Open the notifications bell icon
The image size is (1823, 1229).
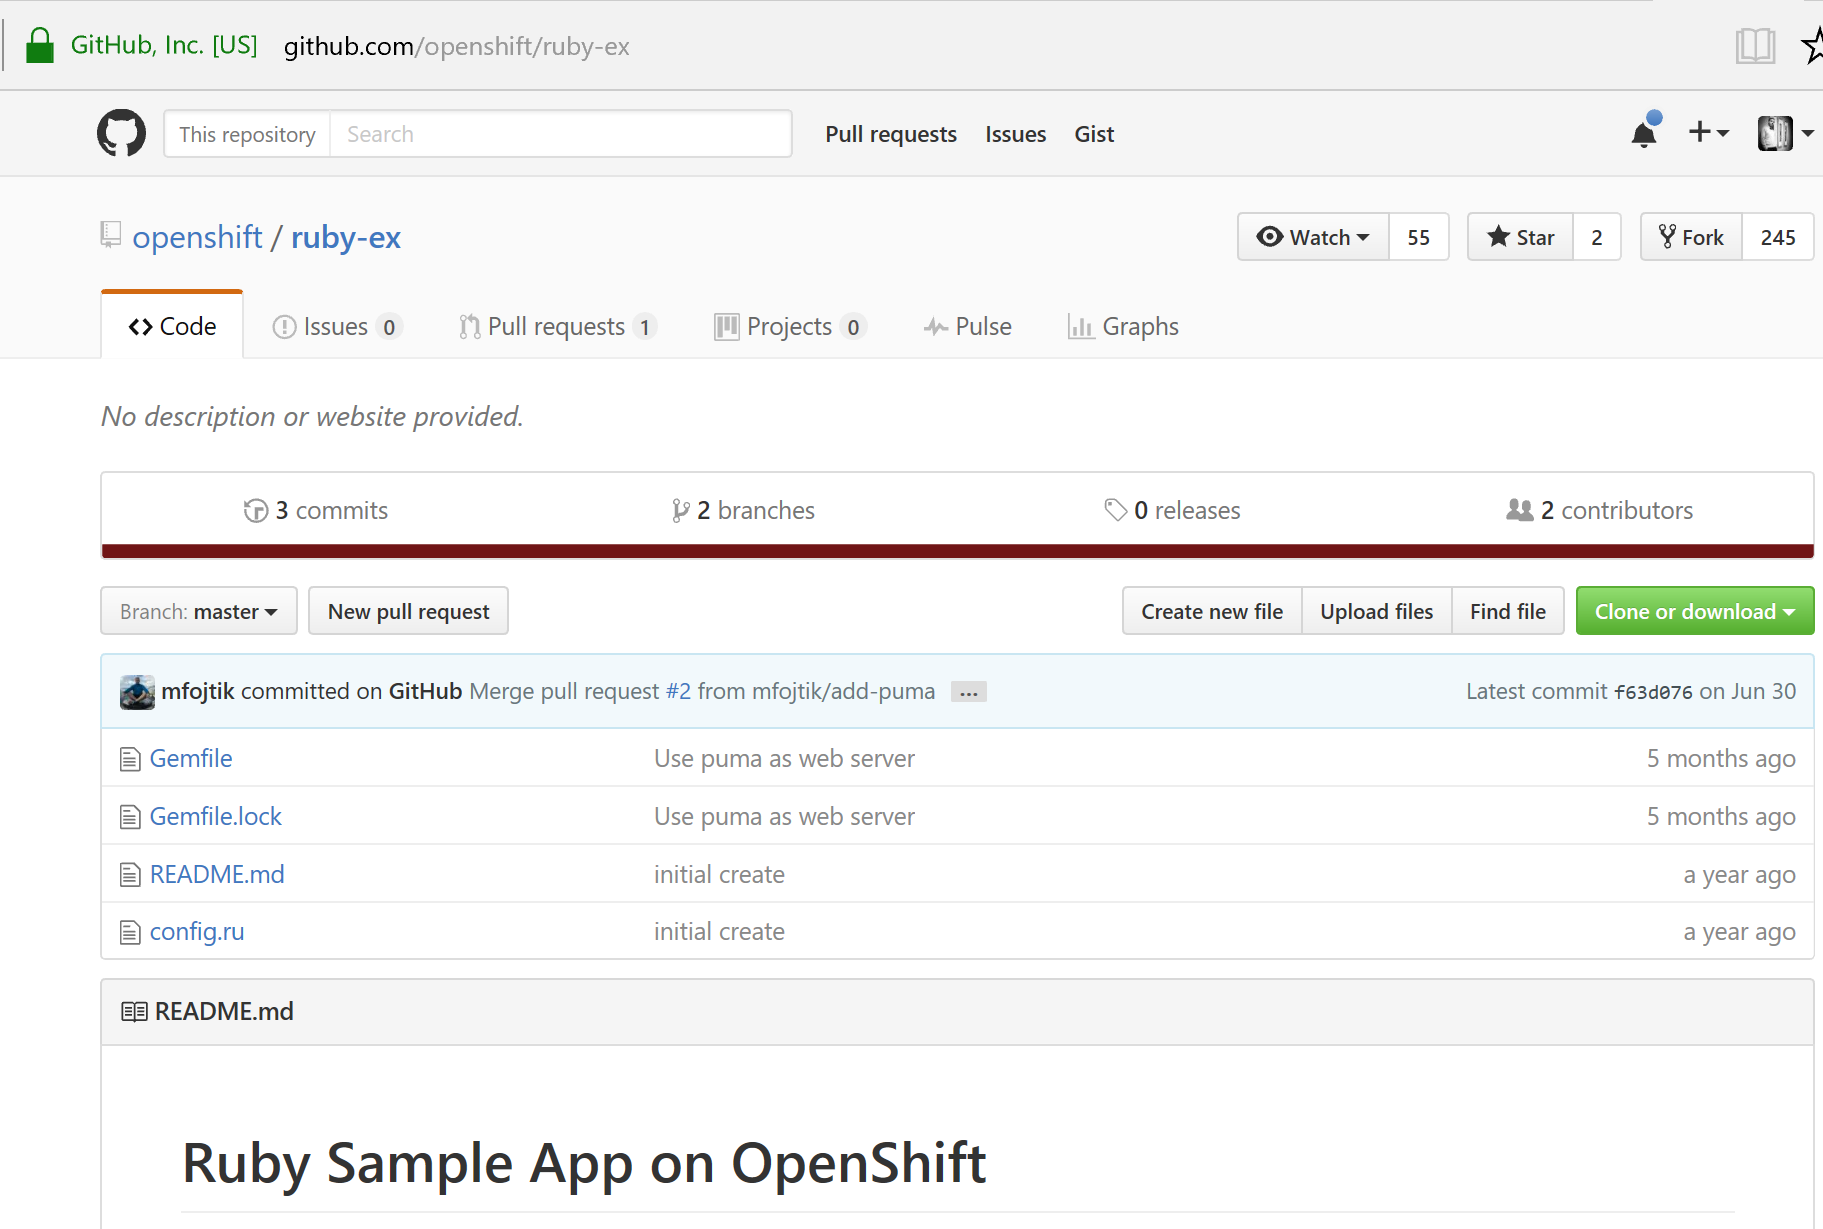(x=1645, y=131)
